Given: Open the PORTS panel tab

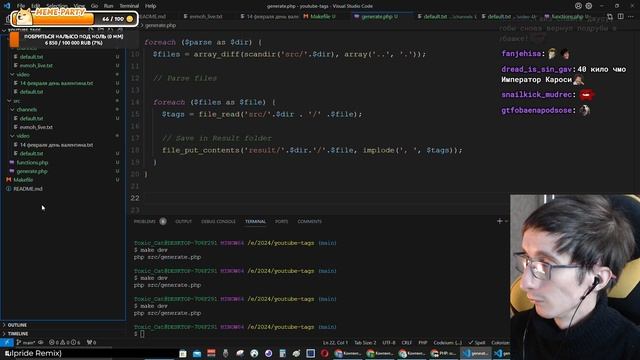Looking at the screenshot, I should [281, 221].
